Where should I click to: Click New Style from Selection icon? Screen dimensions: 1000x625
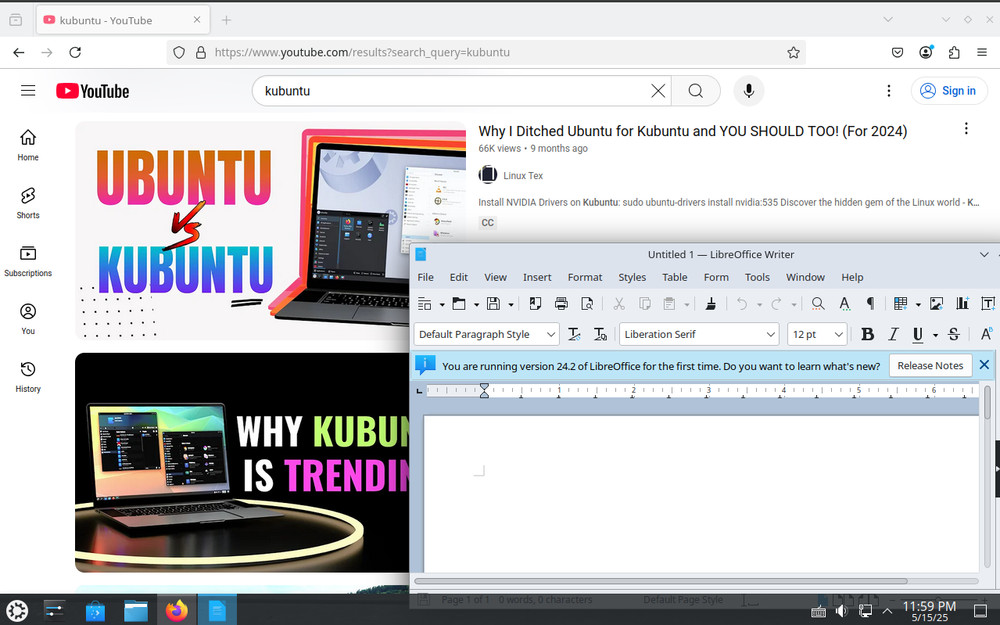click(x=600, y=334)
